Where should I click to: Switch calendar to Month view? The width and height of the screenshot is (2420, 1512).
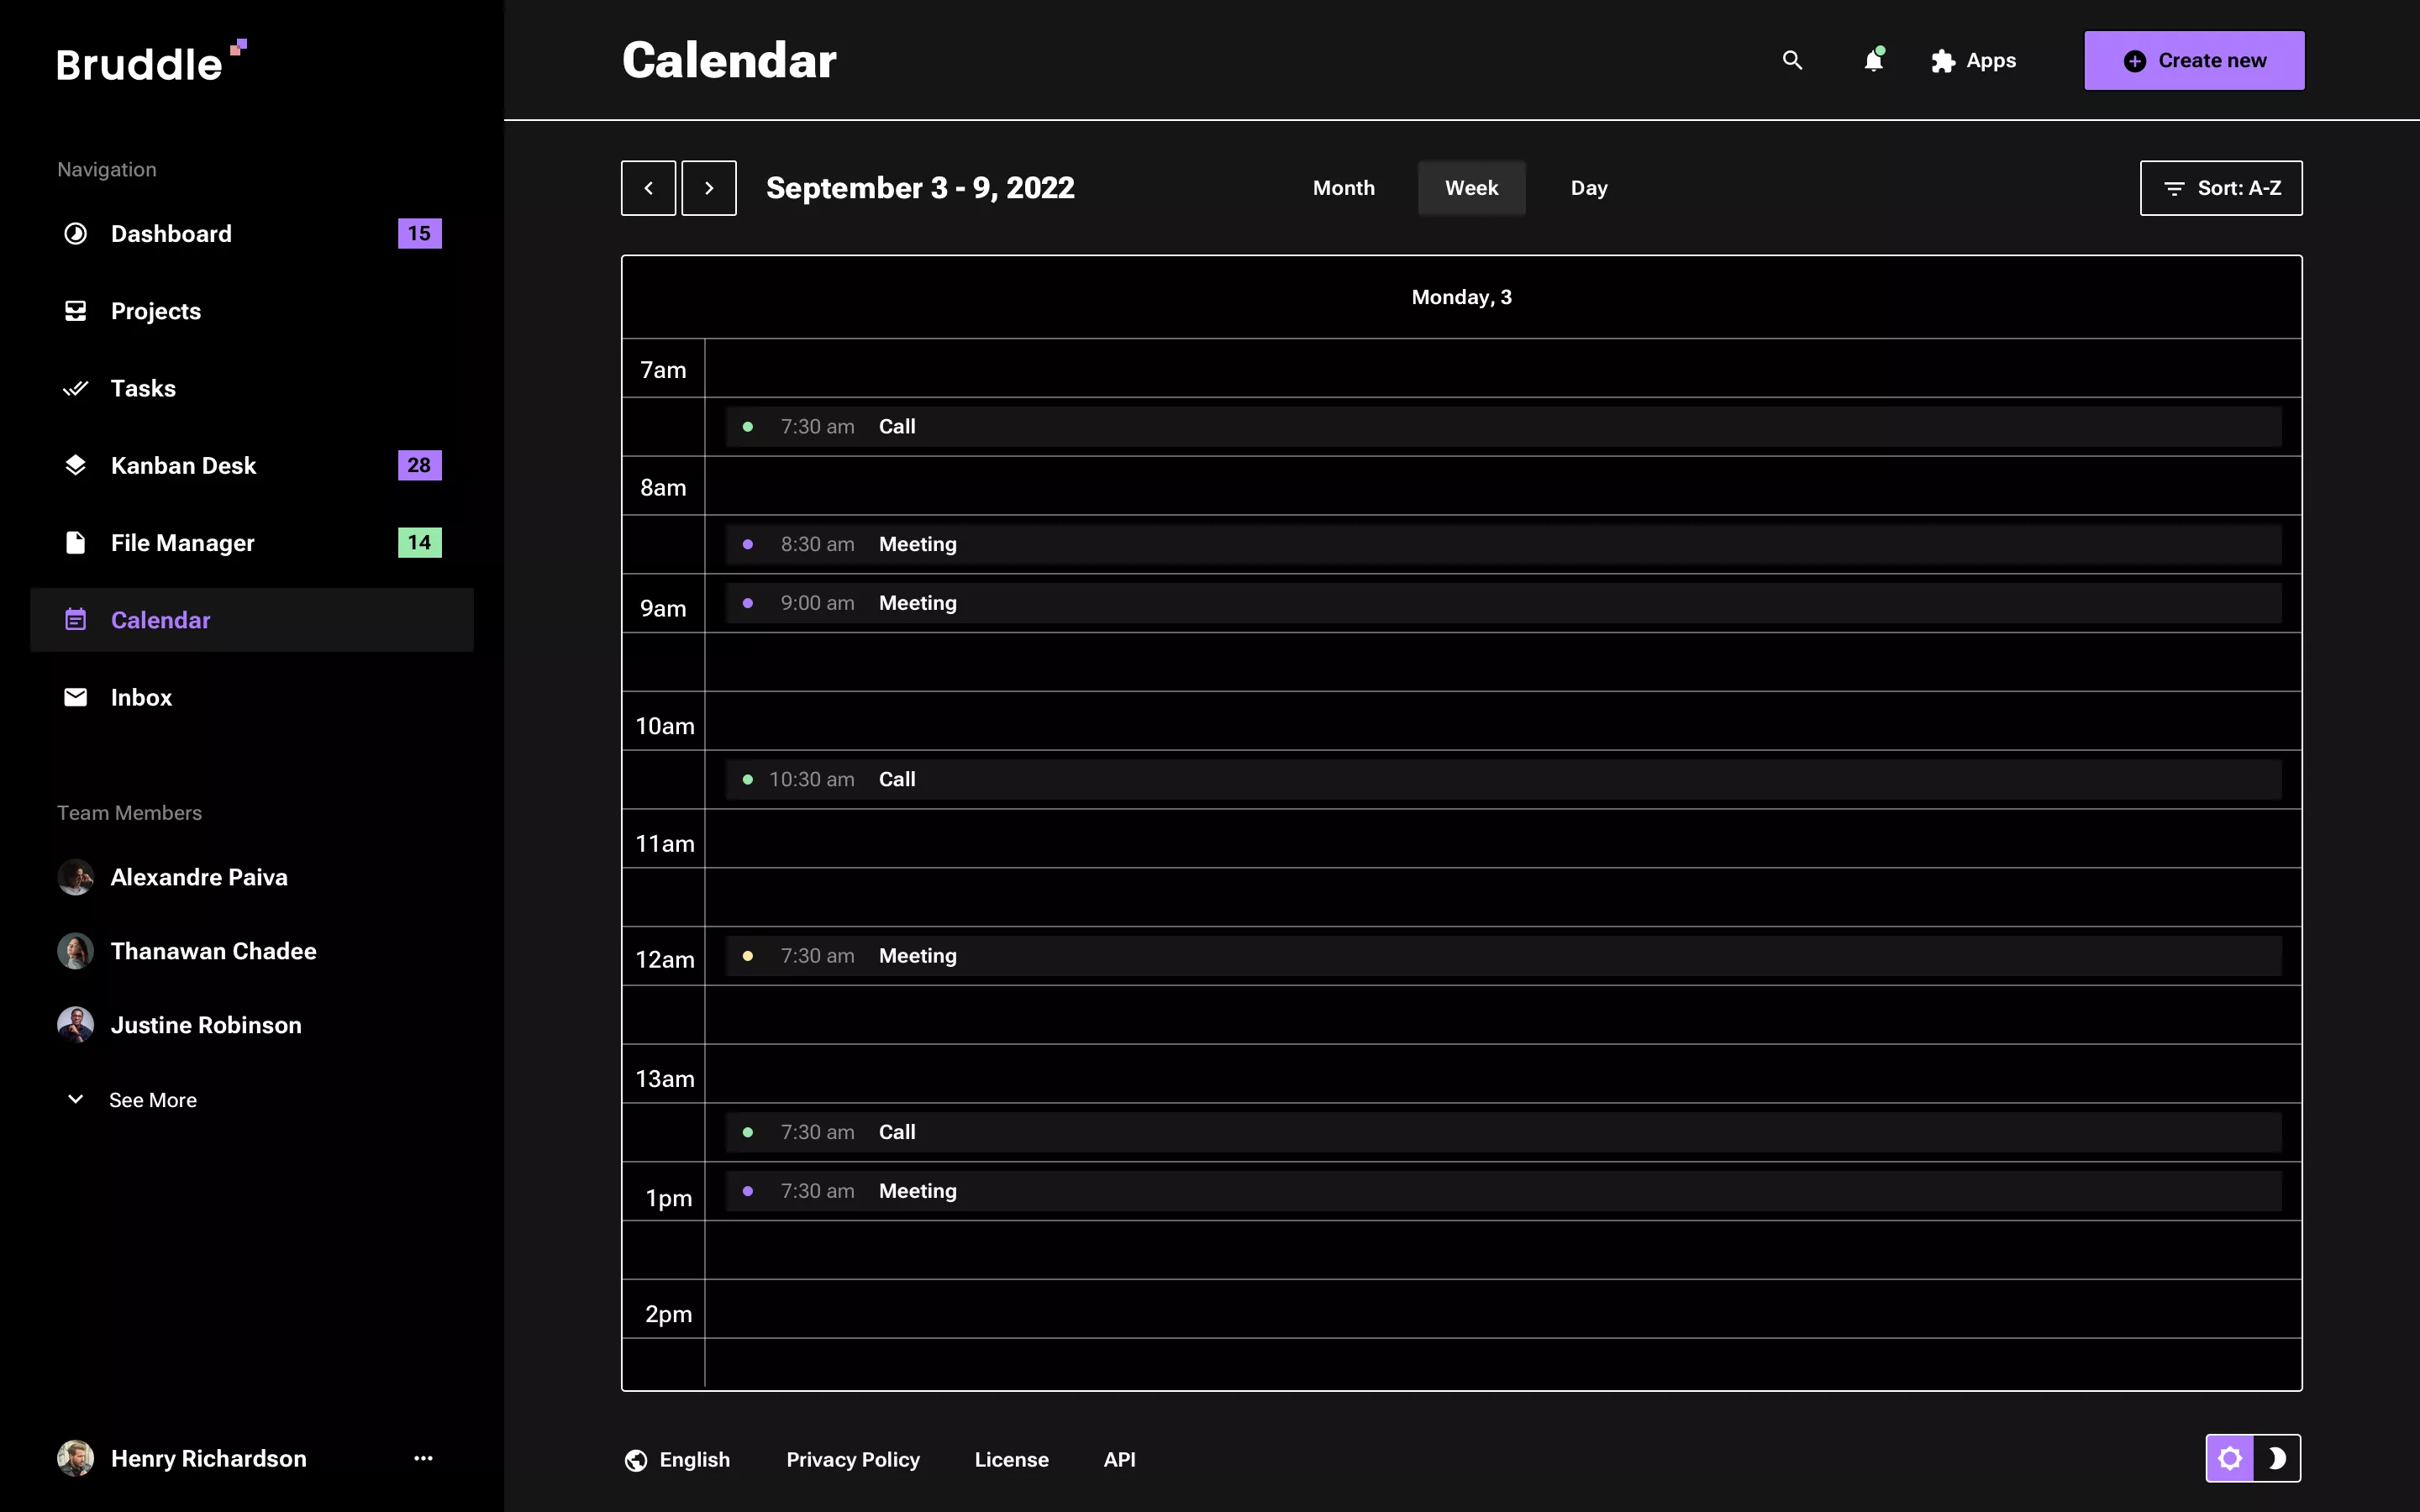click(1343, 187)
